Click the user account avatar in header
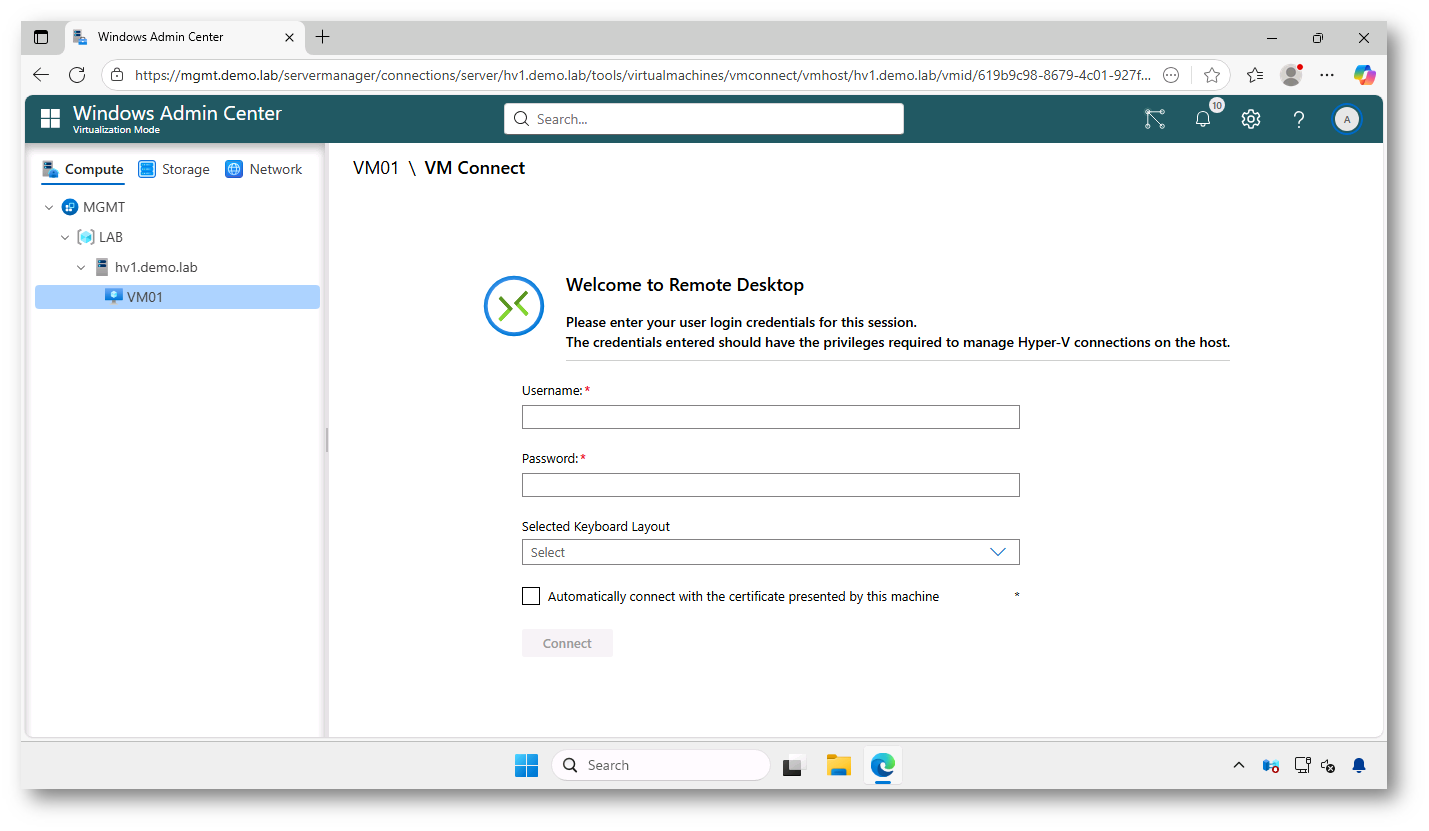1429x831 pixels. [x=1346, y=119]
